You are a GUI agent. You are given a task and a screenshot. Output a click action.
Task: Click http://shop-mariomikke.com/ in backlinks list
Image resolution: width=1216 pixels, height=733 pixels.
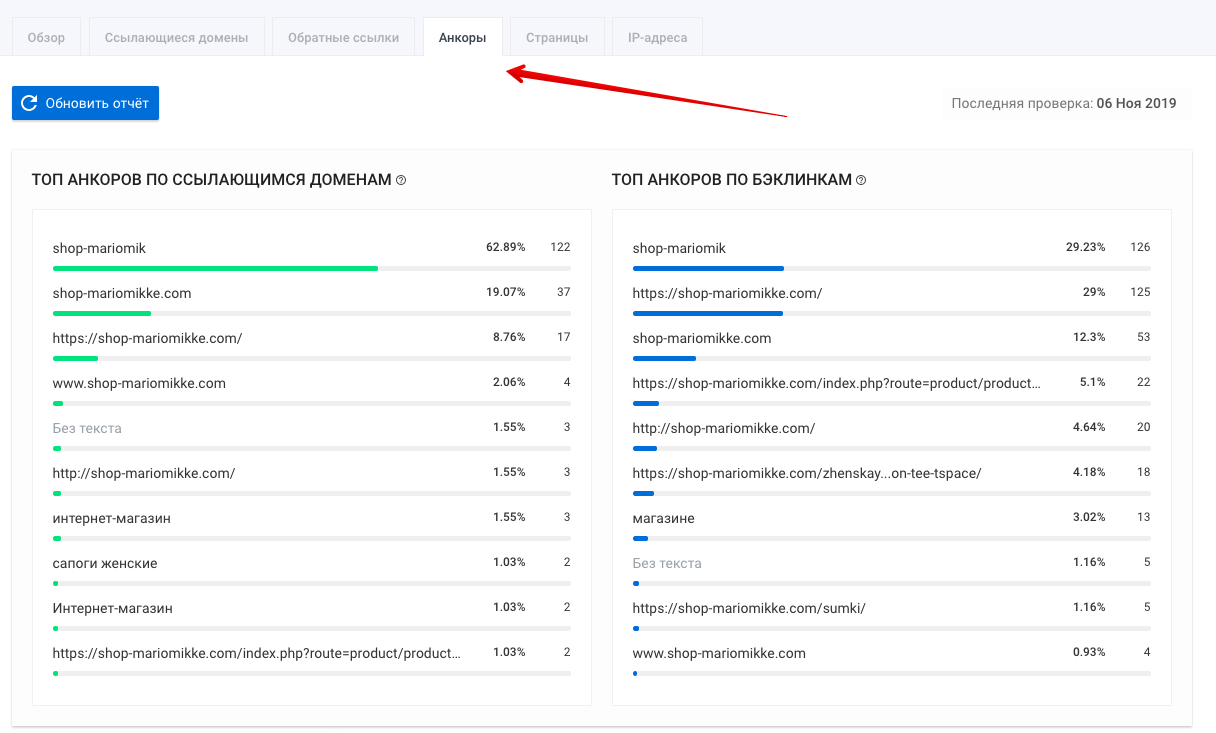click(724, 428)
